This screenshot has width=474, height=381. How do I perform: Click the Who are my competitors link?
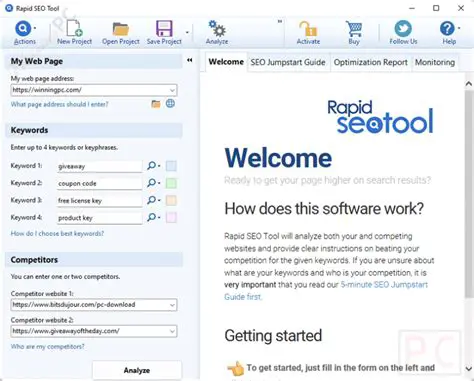[48, 347]
